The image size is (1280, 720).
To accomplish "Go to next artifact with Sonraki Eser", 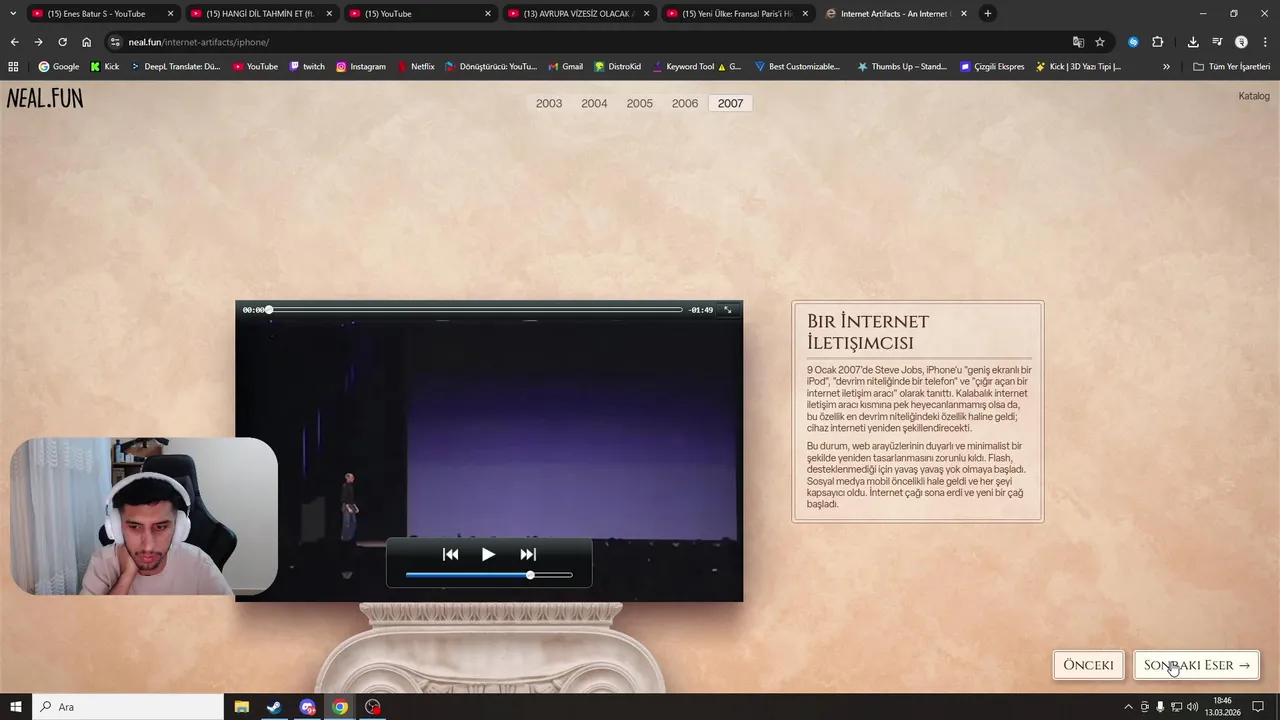I will point(1196,665).
